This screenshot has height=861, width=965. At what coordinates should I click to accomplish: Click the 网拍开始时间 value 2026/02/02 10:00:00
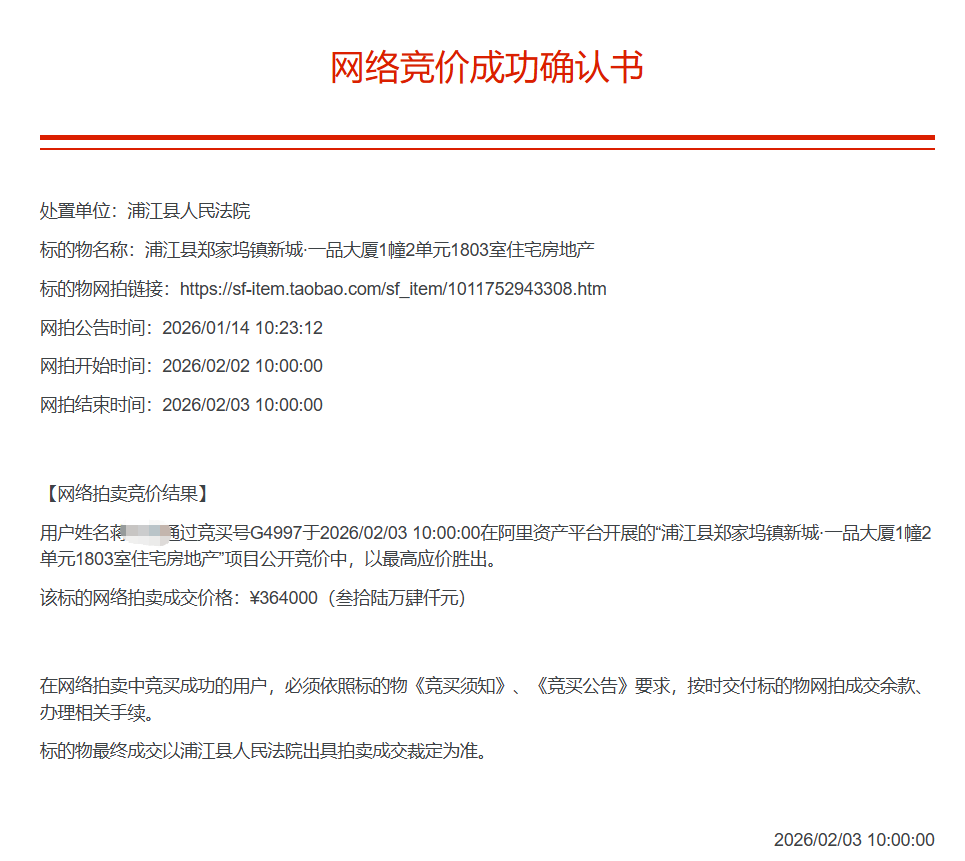(x=242, y=366)
